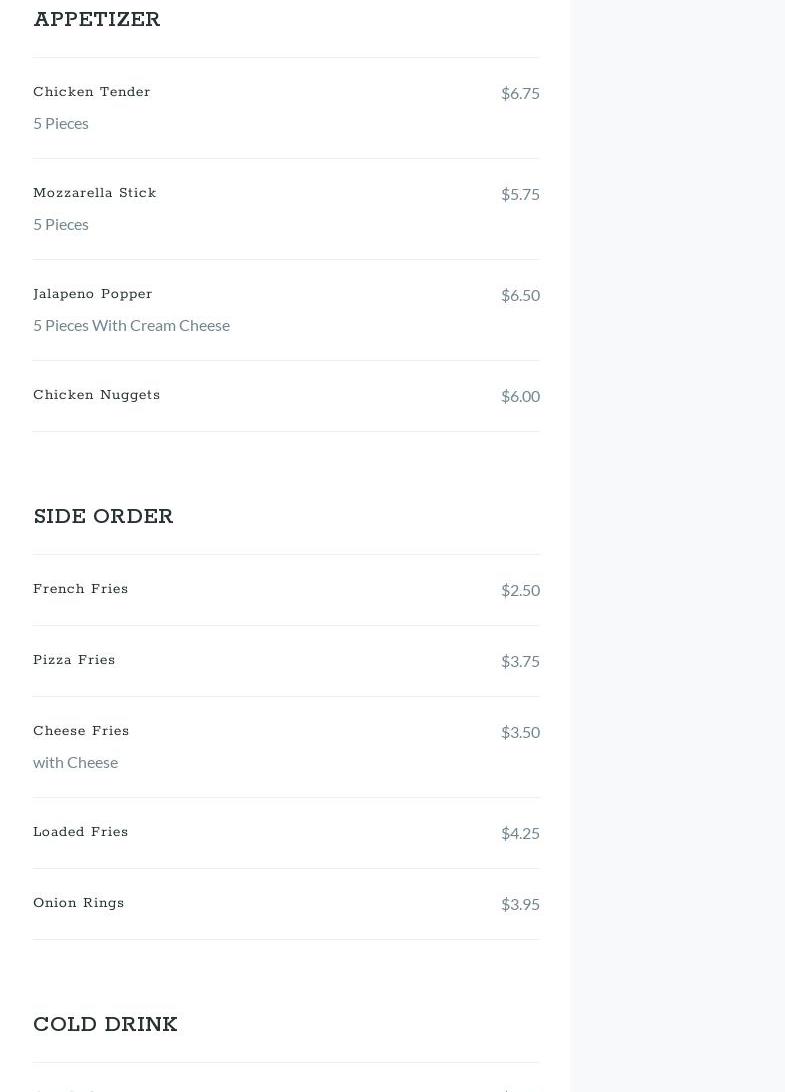The image size is (785, 1092).
Task: Select the Onion Rings item
Action: pos(79,903)
